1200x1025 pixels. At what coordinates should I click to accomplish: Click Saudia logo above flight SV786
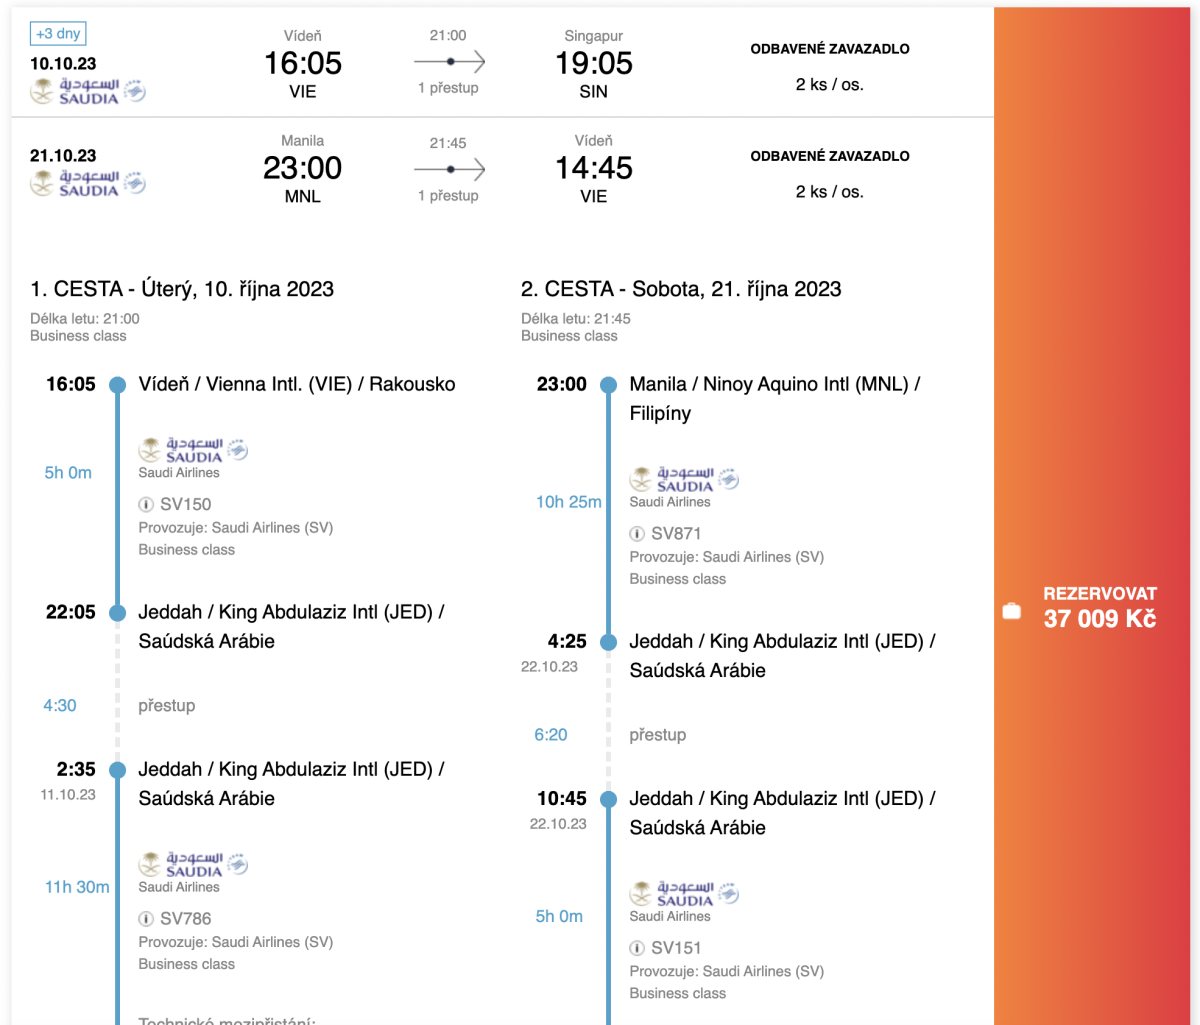(193, 865)
